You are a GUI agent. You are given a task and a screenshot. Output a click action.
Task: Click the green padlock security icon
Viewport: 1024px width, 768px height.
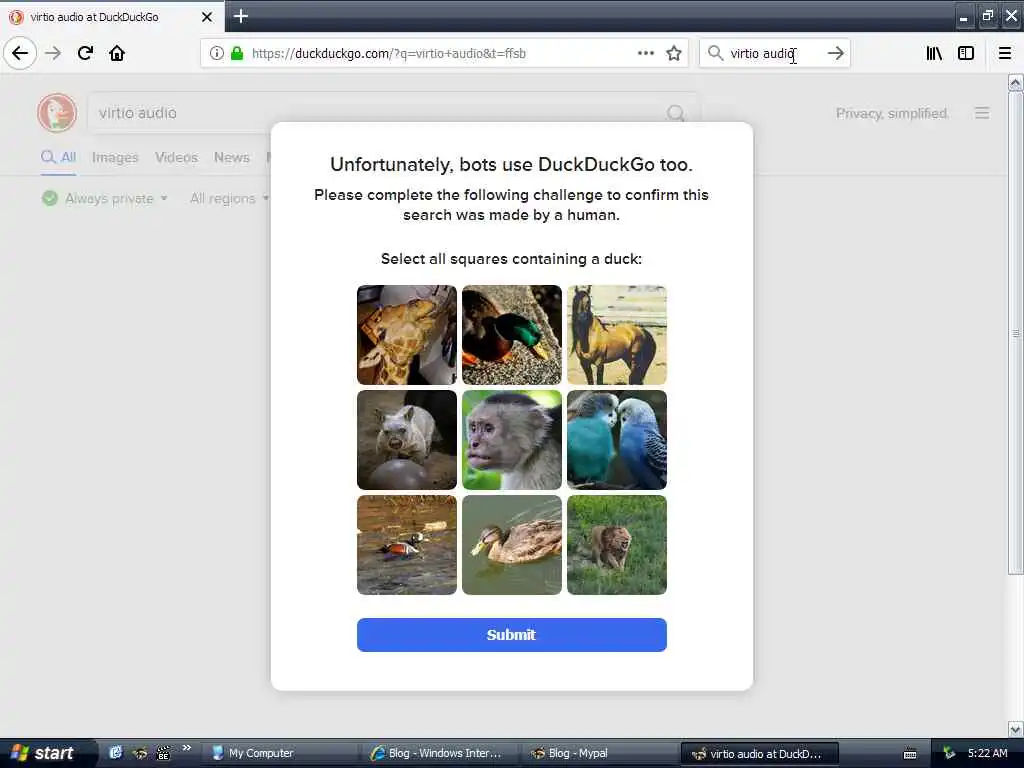click(x=237, y=53)
